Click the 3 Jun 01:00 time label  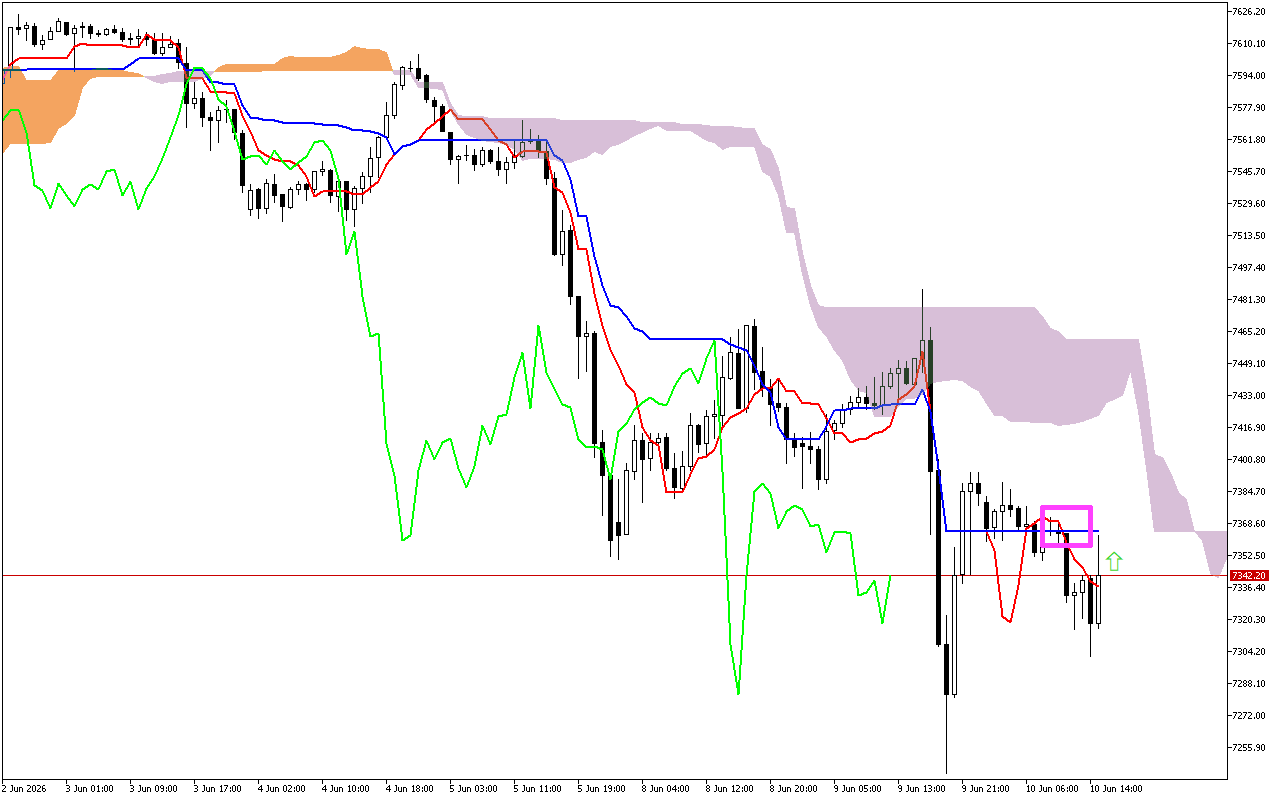coord(89,789)
